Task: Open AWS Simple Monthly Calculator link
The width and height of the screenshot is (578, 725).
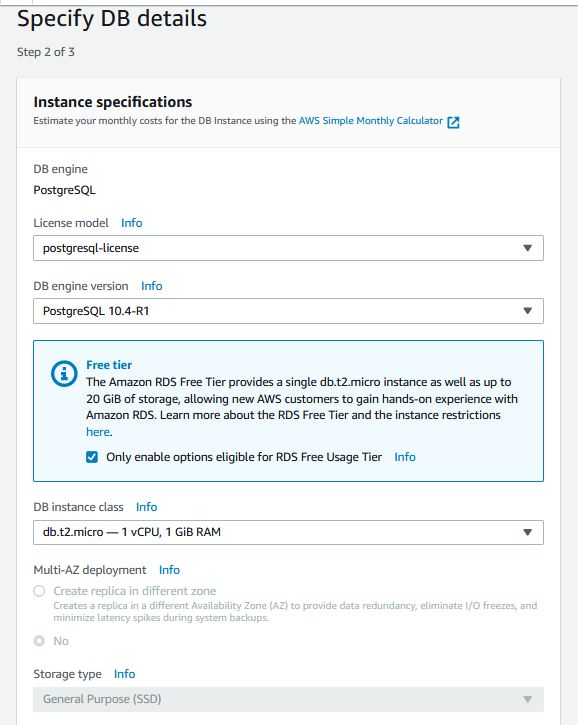Action: pos(370,121)
